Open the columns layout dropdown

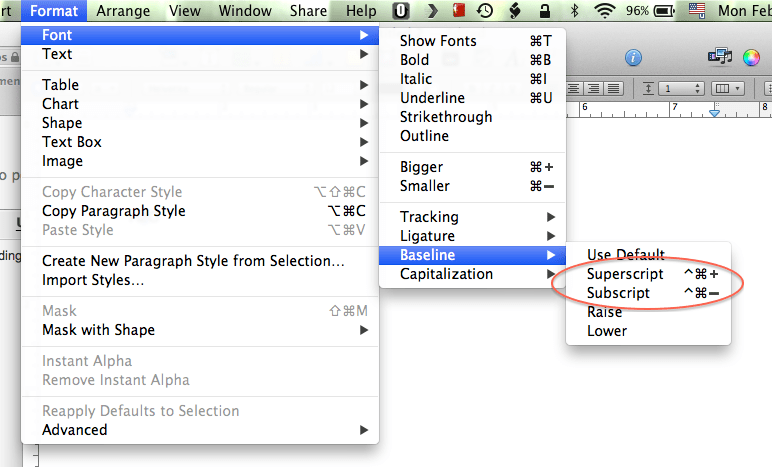[x=725, y=88]
